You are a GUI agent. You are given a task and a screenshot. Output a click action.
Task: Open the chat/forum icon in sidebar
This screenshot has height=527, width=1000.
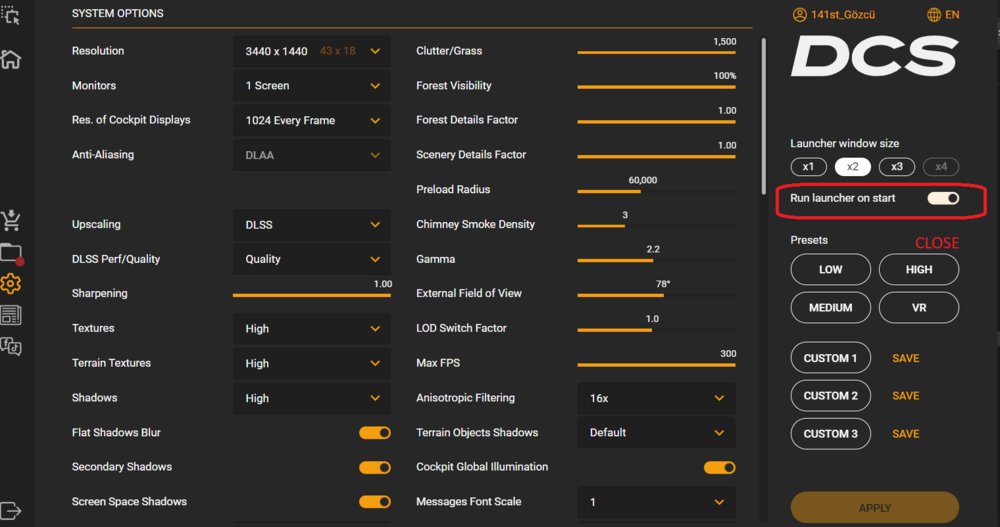point(11,347)
